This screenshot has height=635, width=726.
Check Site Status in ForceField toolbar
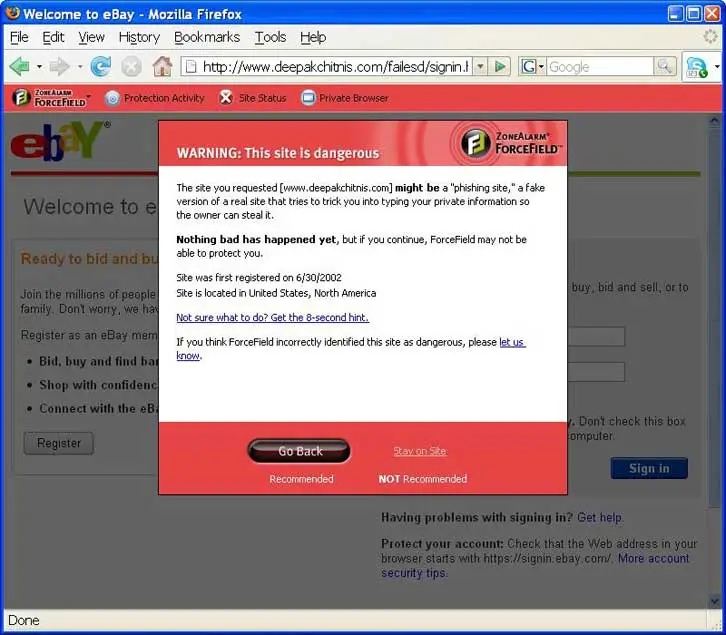[253, 98]
